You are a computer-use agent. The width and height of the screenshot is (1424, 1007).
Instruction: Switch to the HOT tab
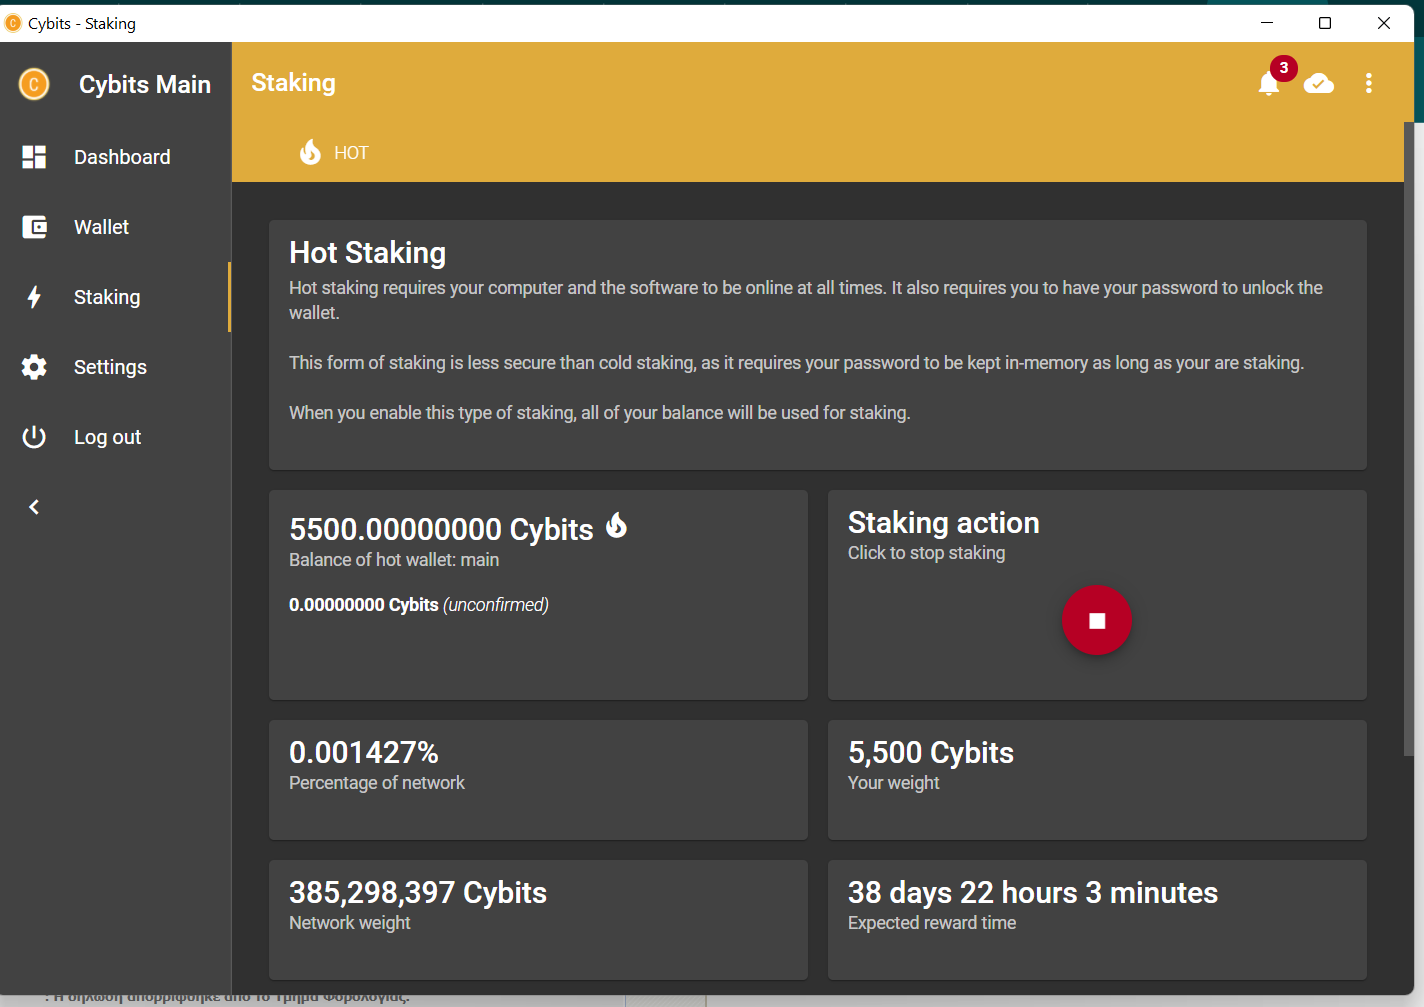(334, 152)
